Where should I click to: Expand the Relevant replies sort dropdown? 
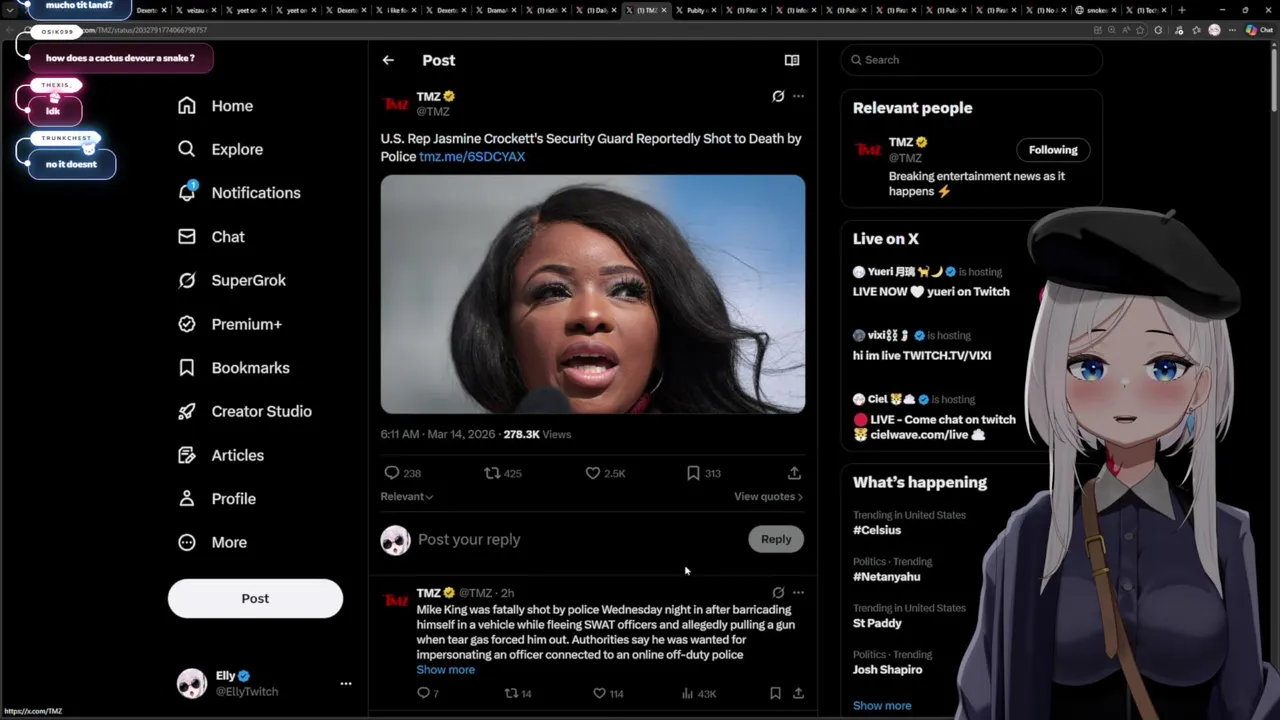407,497
